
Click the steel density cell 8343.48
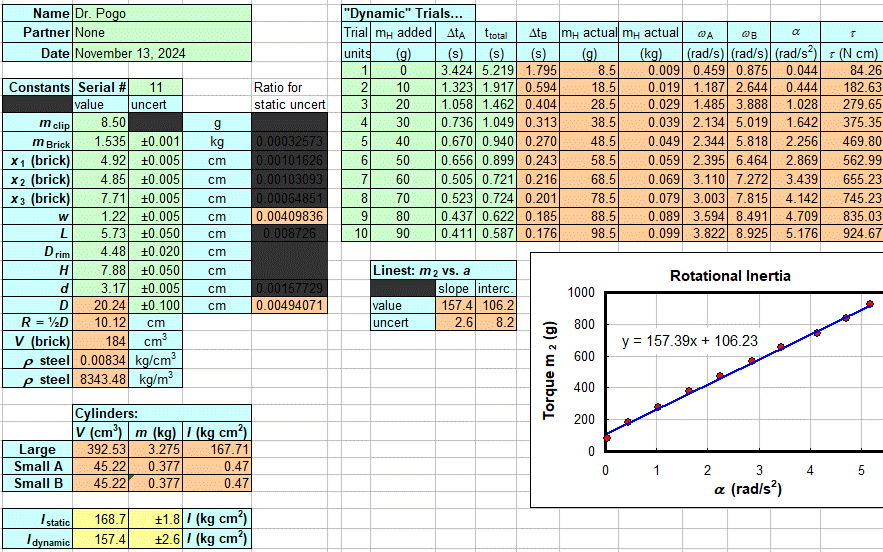click(100, 379)
